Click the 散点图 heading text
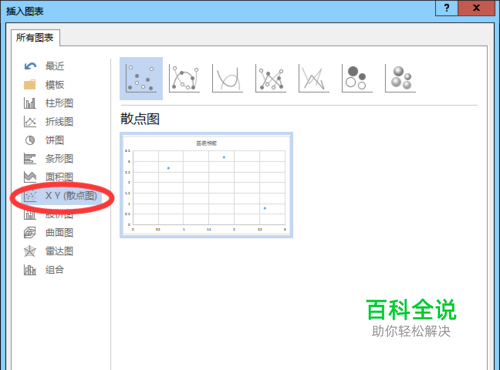 pos(140,119)
